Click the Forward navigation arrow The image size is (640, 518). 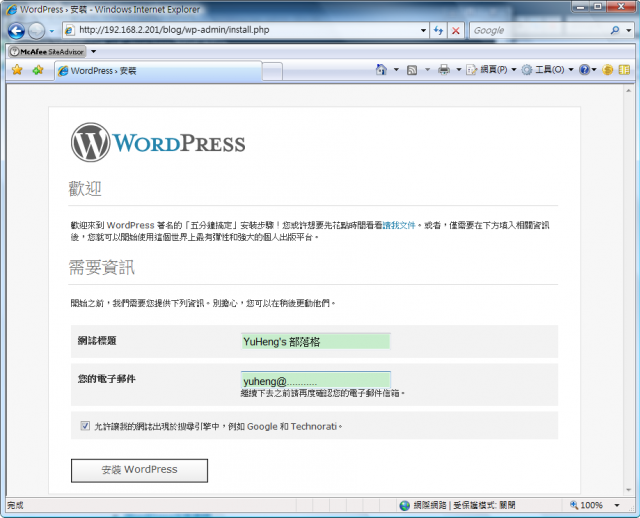point(36,31)
